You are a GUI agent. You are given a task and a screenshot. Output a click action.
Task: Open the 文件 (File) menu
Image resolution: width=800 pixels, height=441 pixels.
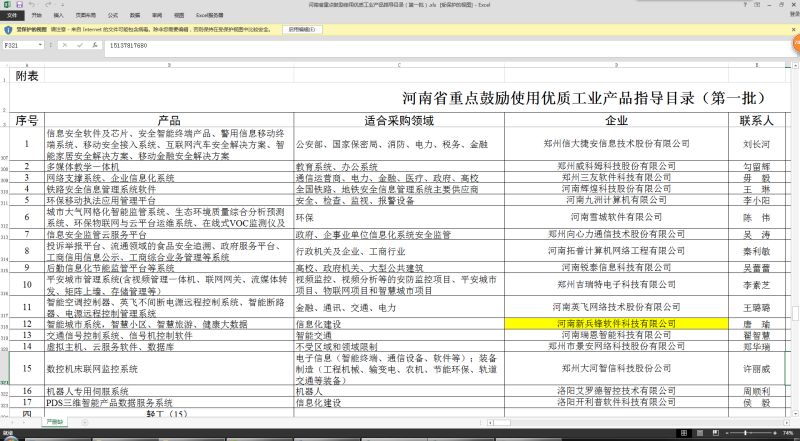pos(11,17)
